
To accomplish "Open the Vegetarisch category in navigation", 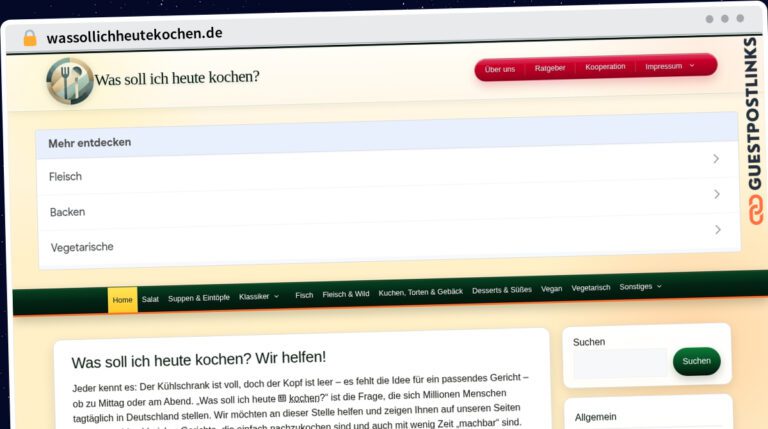I will click(x=591, y=287).
